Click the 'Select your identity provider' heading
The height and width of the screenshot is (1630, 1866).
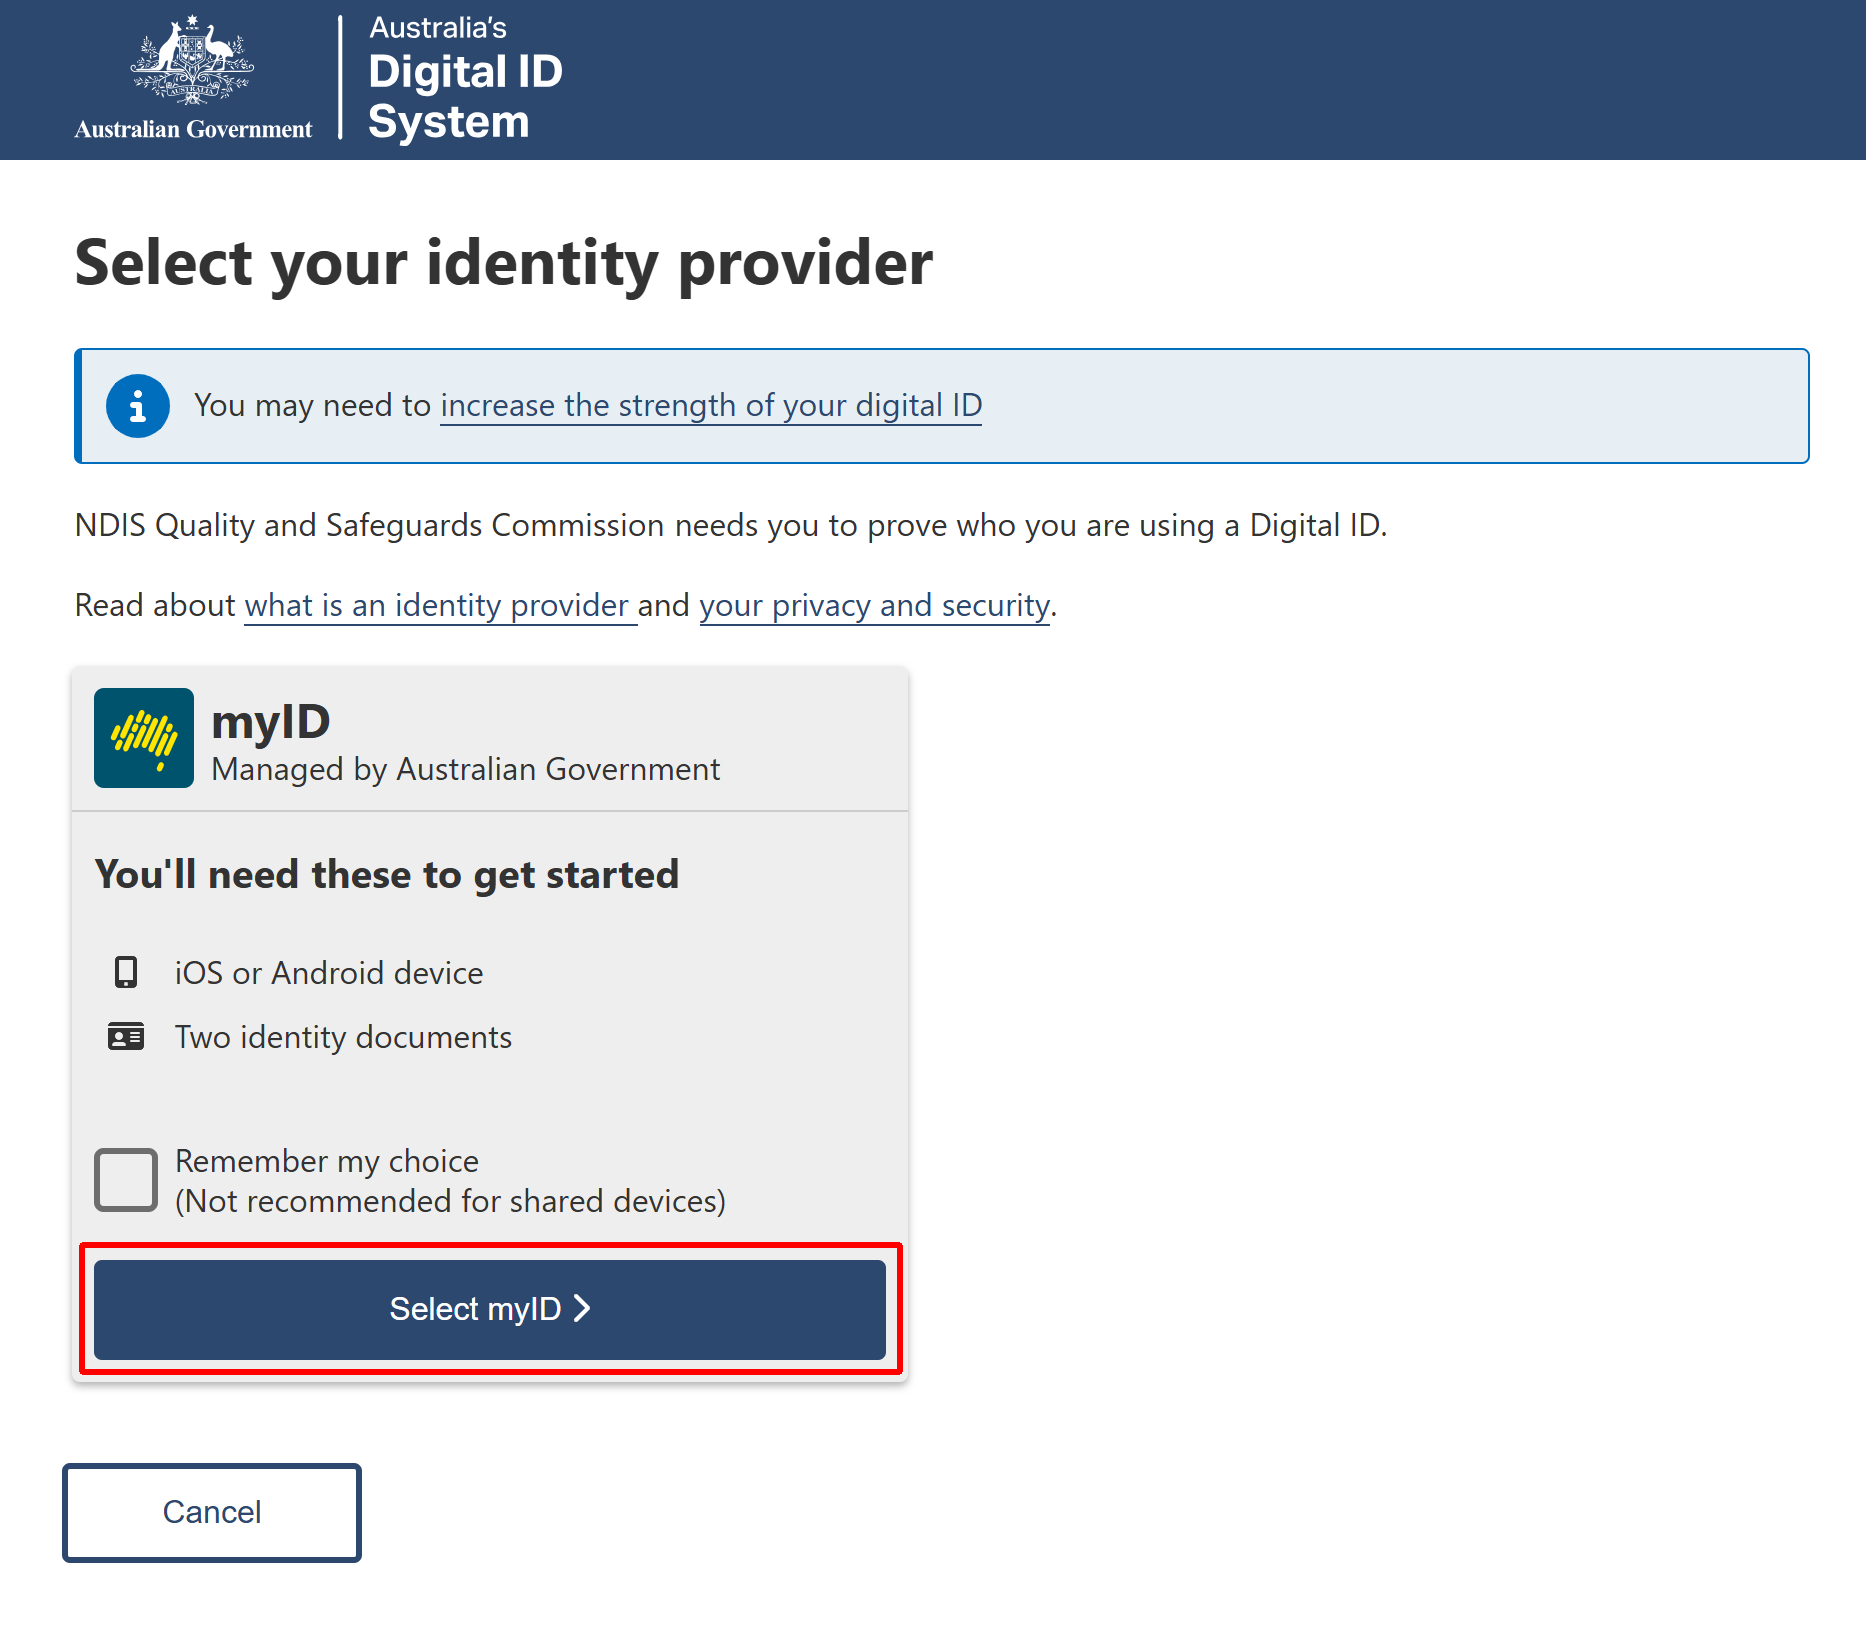[504, 263]
